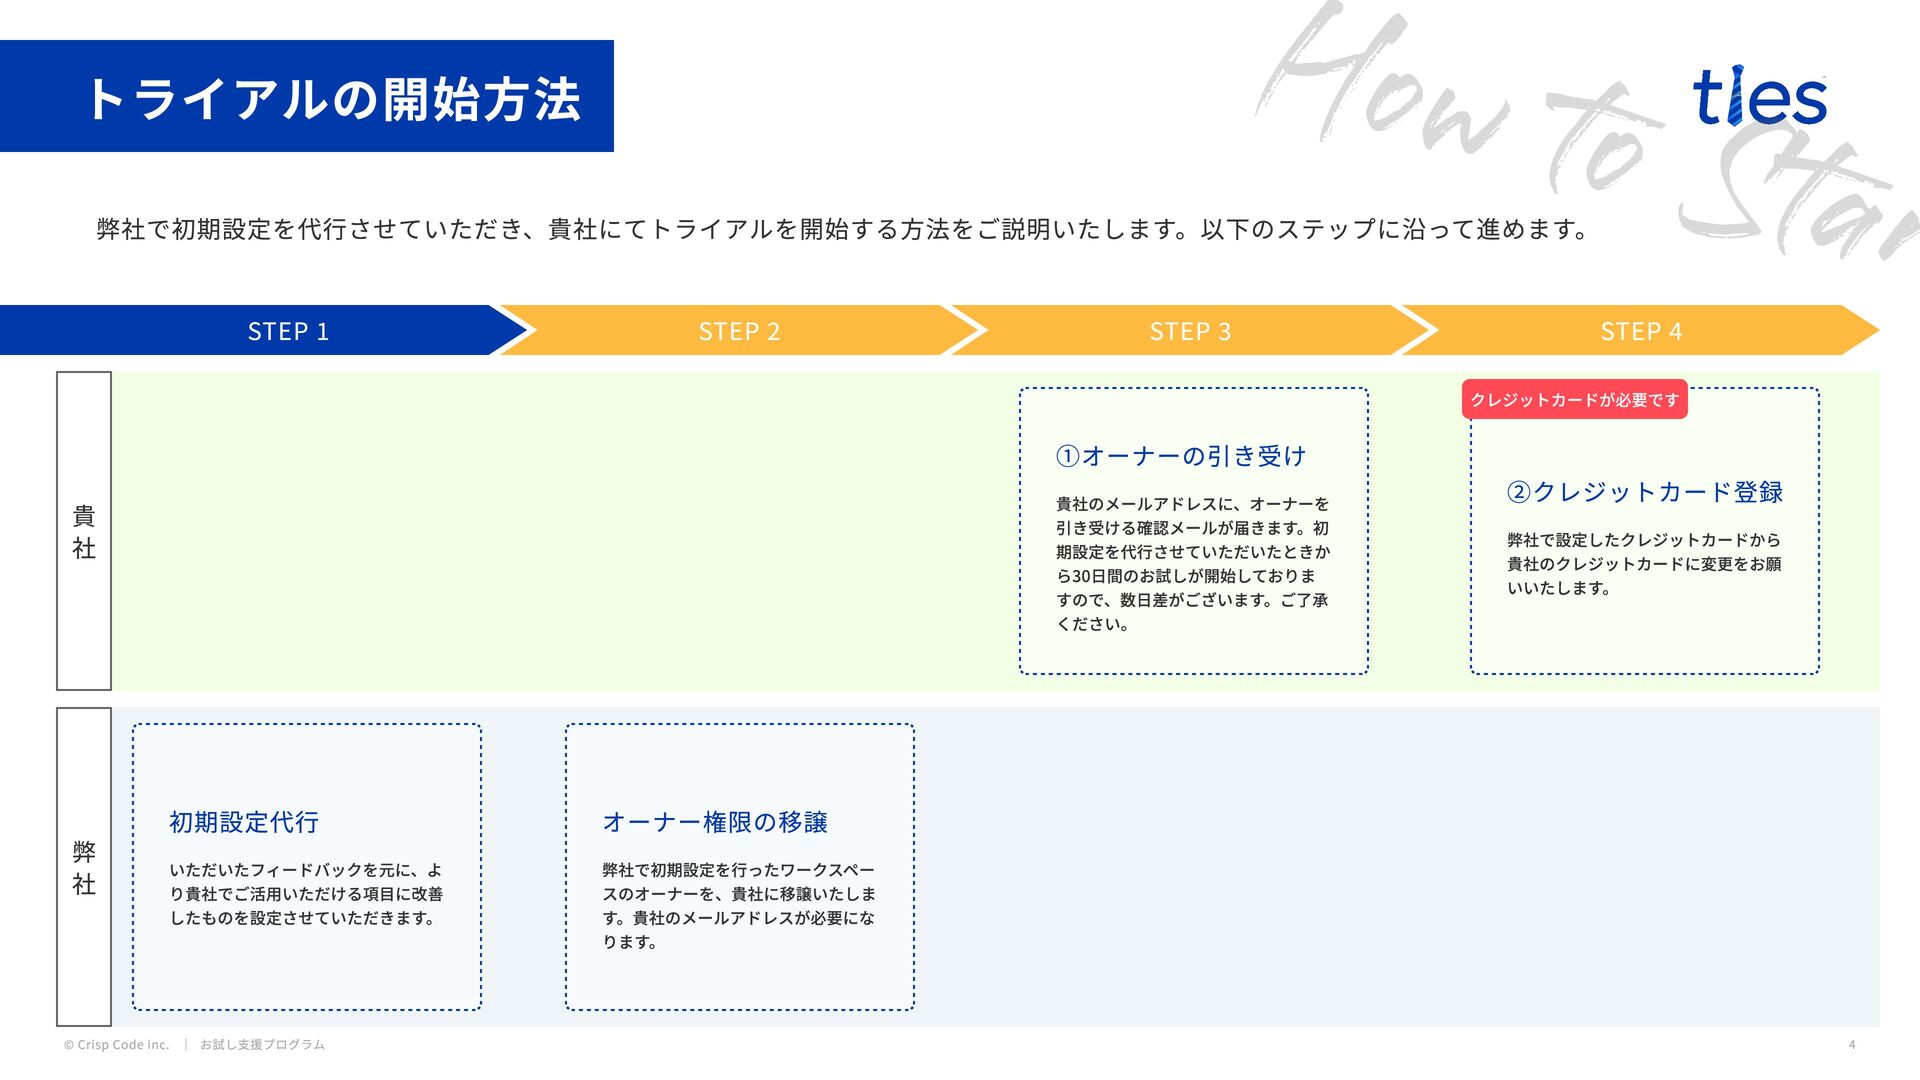
Task: Select the STEP 4 arrow
Action: click(1641, 331)
